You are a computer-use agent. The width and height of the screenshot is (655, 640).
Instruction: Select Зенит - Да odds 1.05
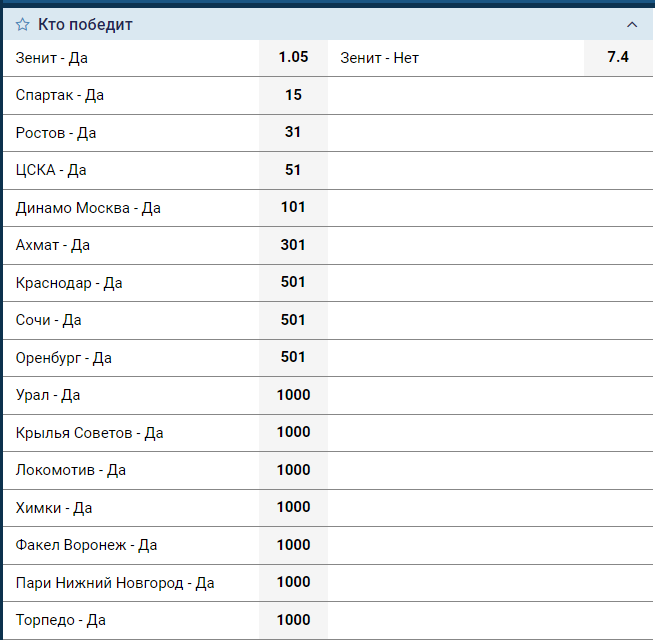293,58
